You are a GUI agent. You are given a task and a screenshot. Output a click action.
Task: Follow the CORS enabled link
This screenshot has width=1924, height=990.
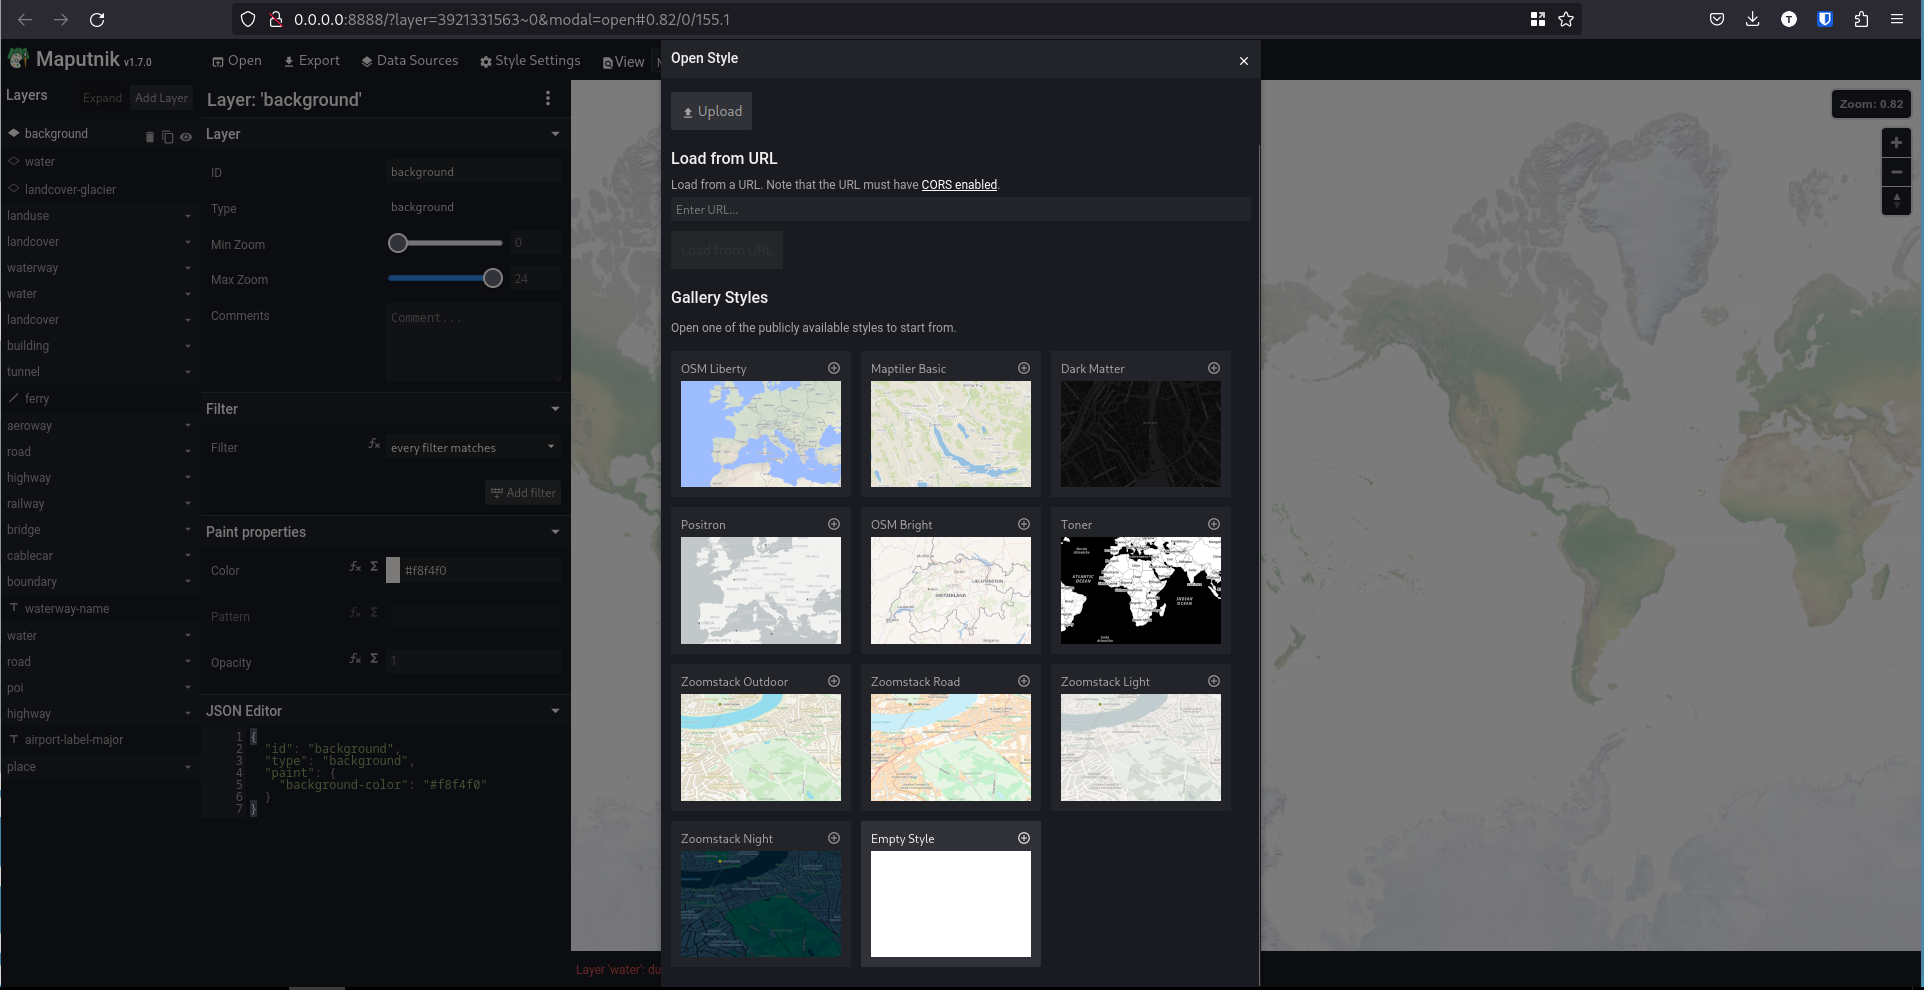tap(959, 185)
